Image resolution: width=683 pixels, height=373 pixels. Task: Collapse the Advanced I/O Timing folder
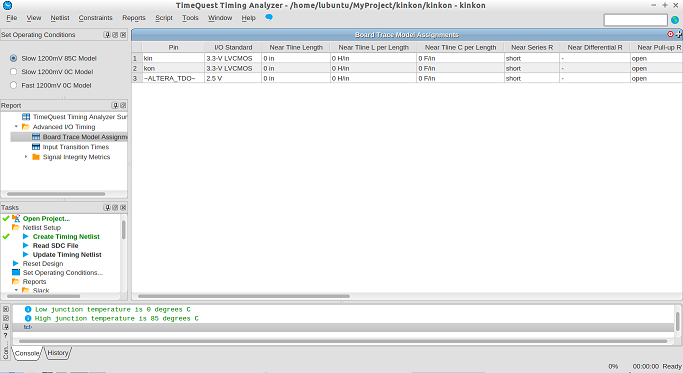tap(17, 127)
